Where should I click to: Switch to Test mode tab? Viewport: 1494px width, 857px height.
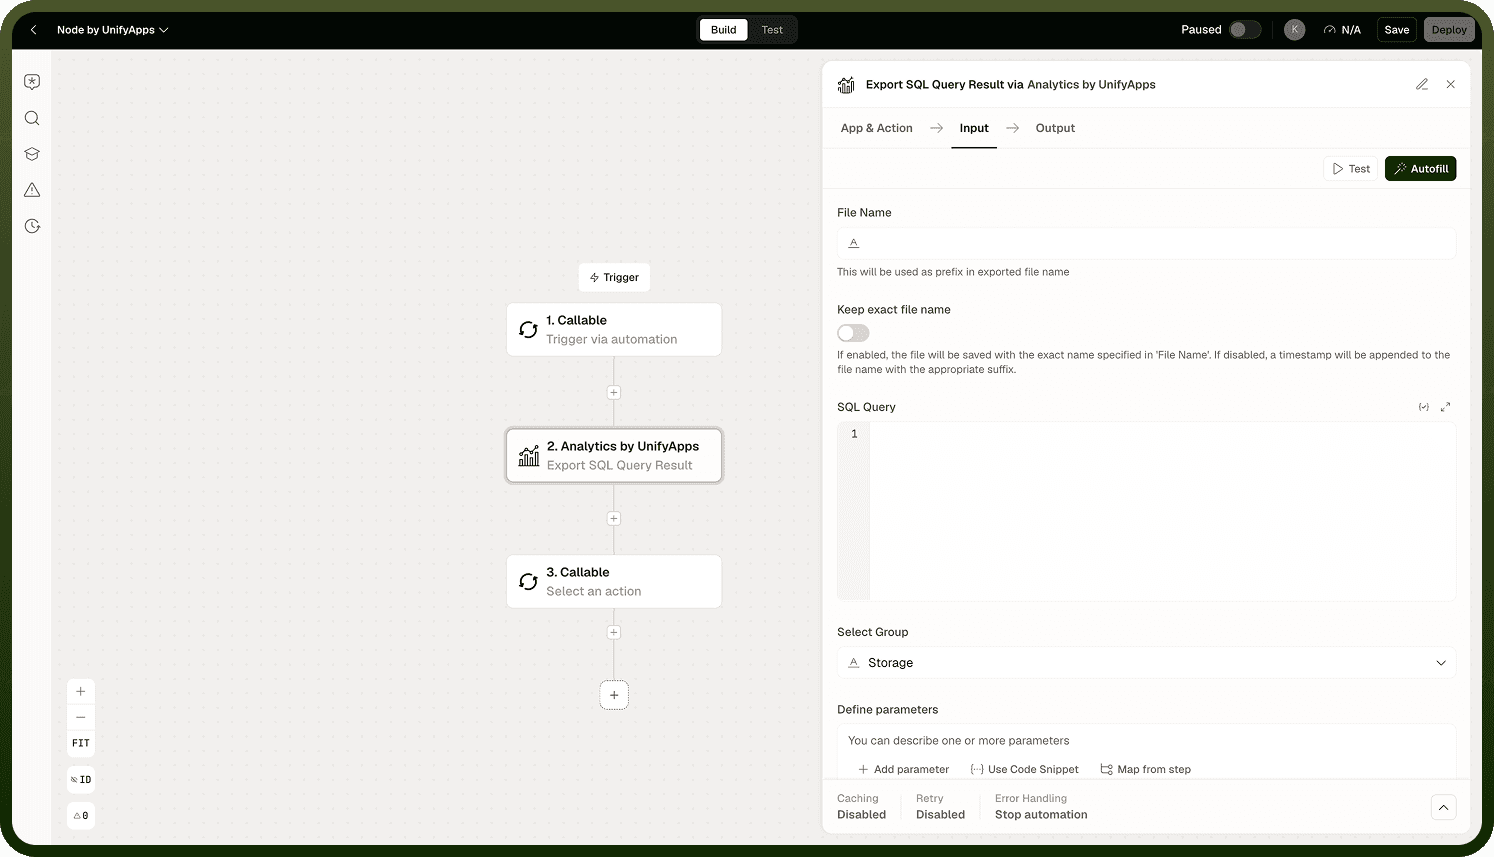tap(772, 30)
